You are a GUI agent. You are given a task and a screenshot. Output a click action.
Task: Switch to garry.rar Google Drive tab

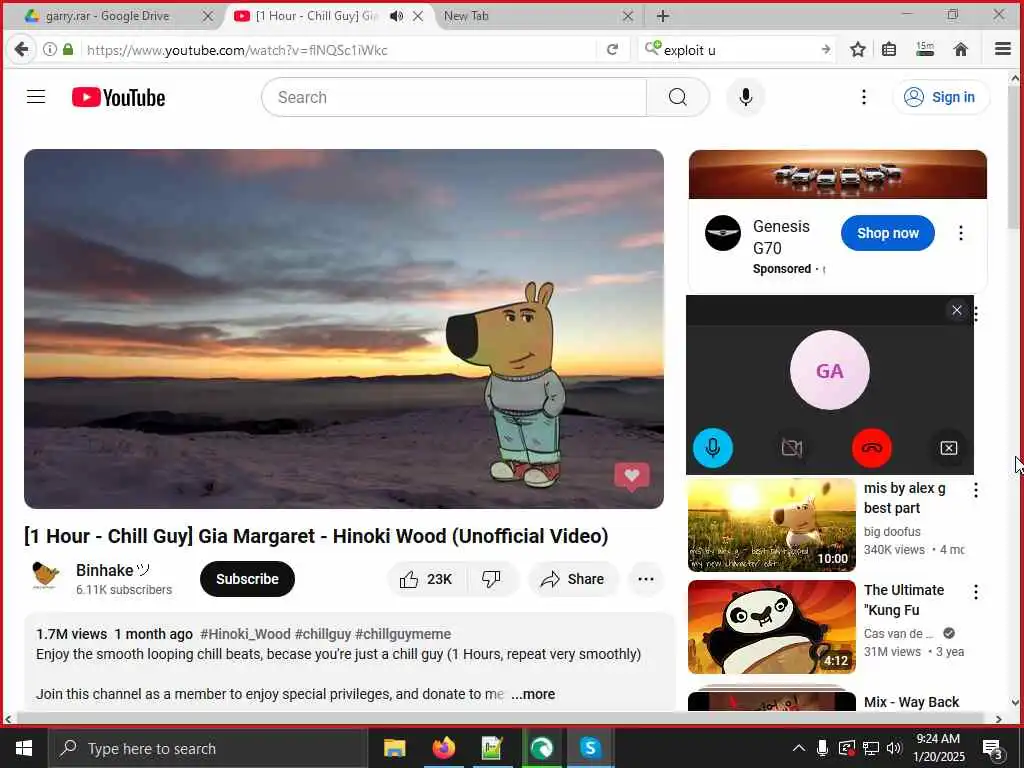pyautogui.click(x=108, y=16)
